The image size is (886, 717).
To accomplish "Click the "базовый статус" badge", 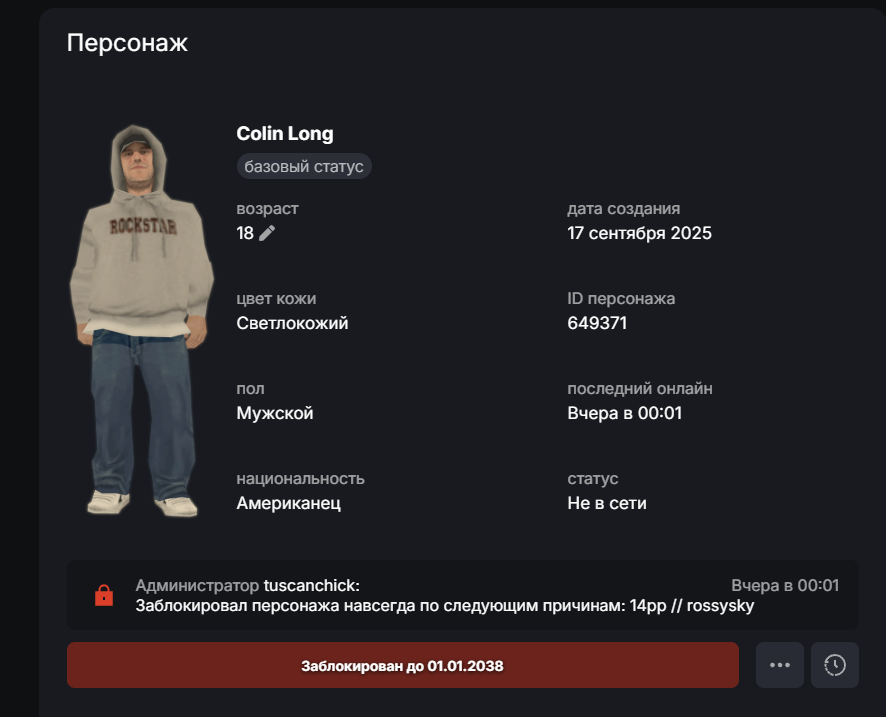I will coord(304,166).
